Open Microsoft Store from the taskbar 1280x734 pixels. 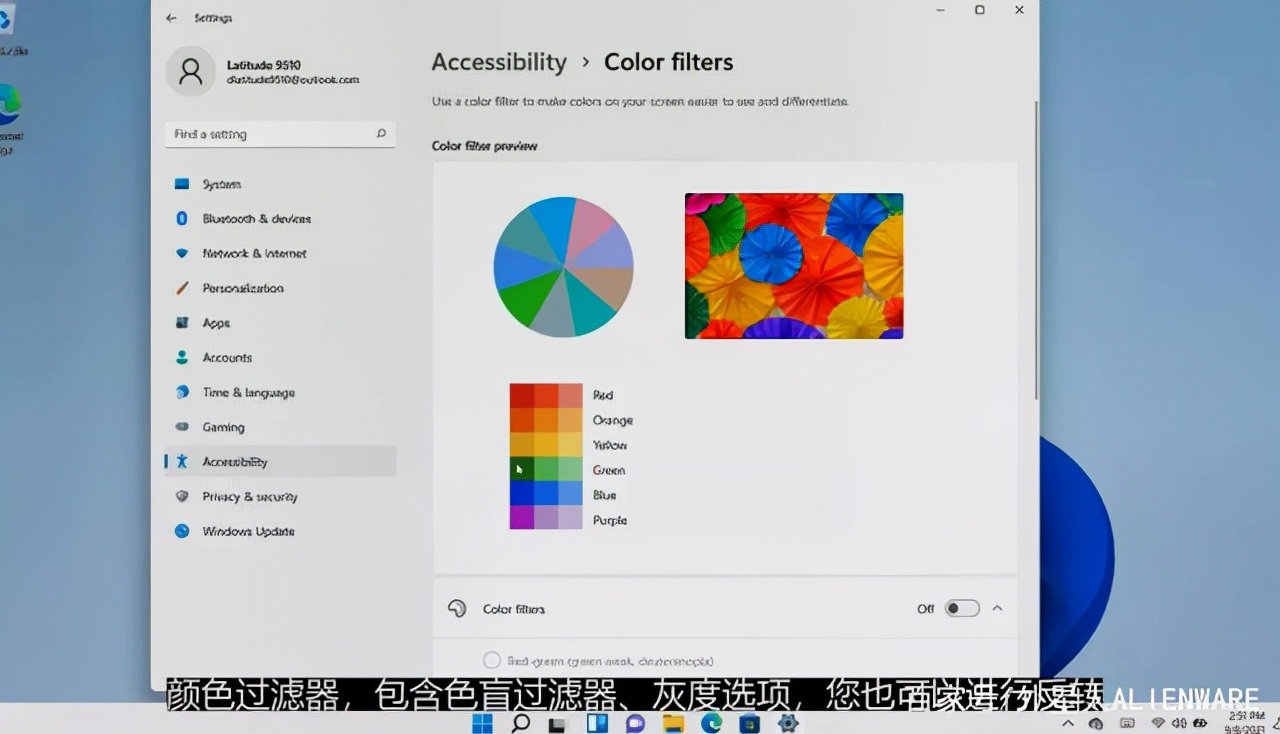tap(749, 723)
